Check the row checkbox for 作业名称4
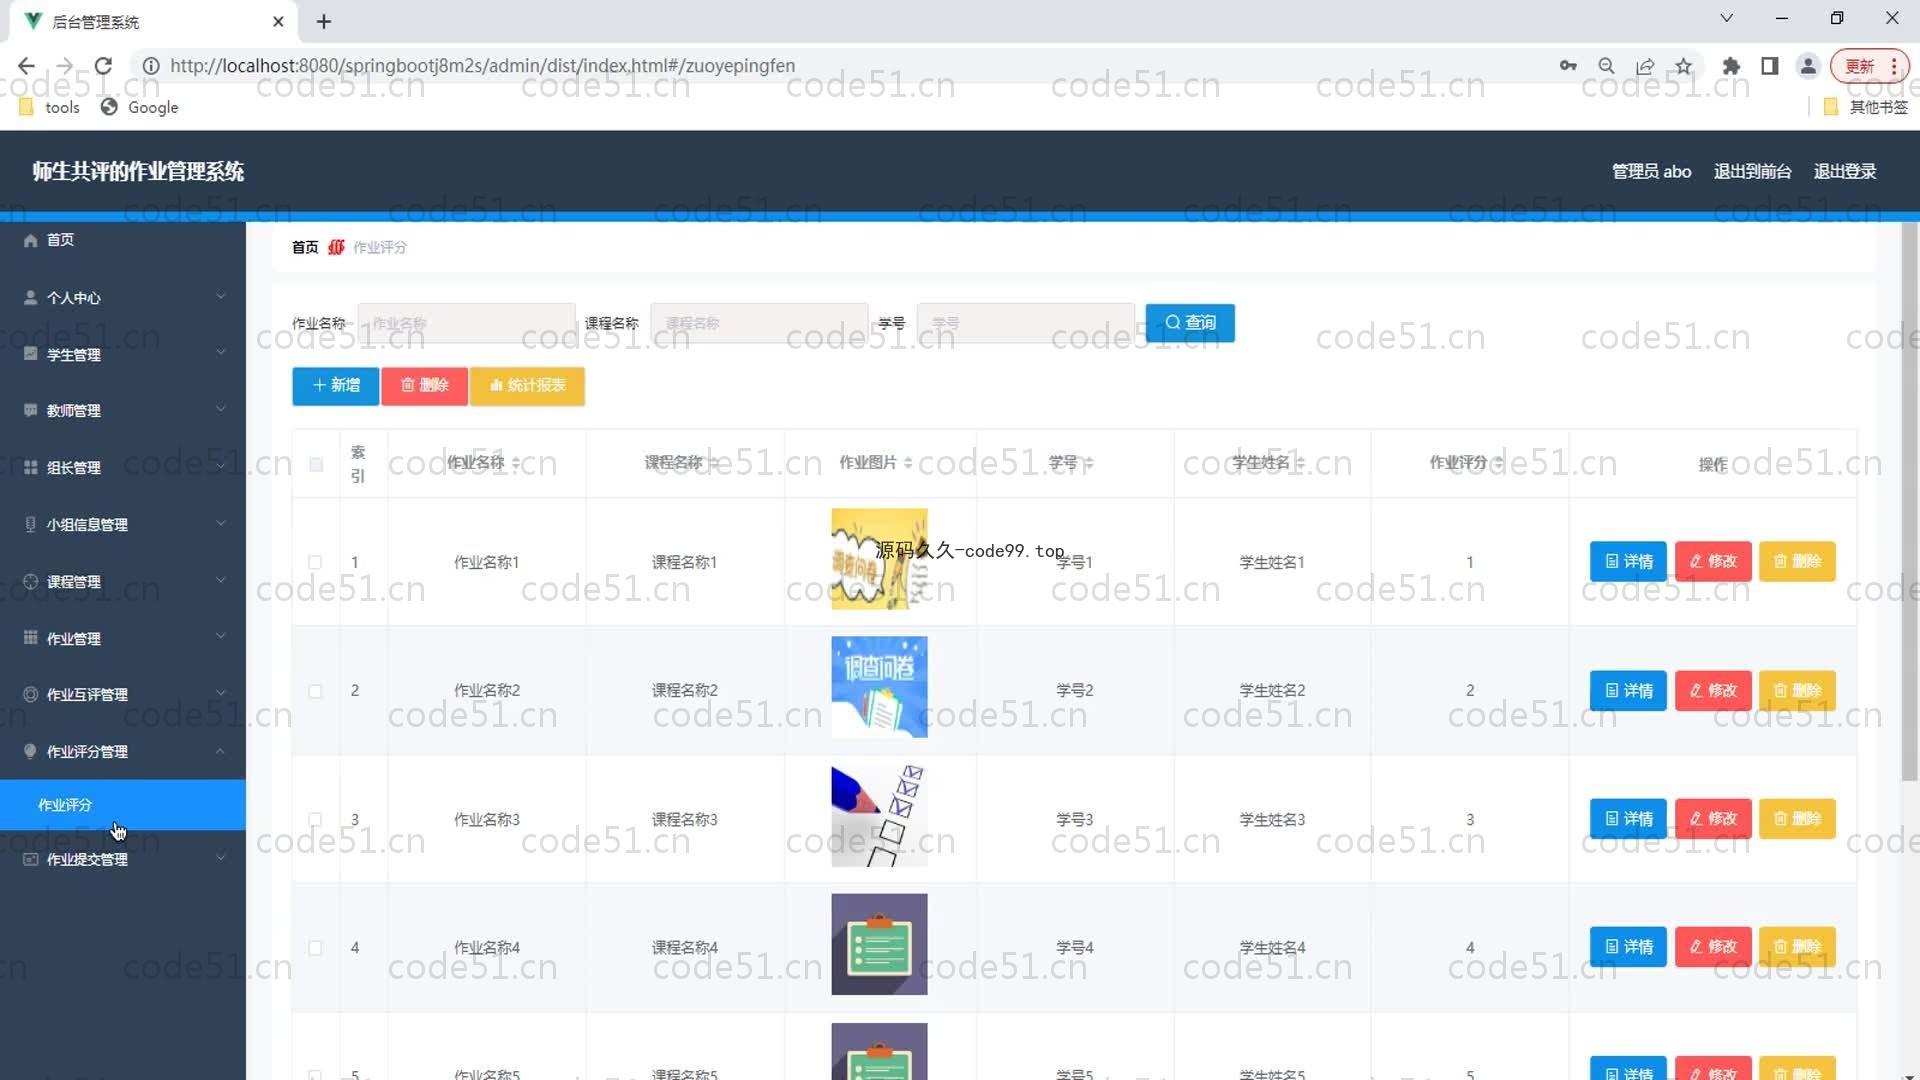Image resolution: width=1920 pixels, height=1080 pixels. click(315, 947)
